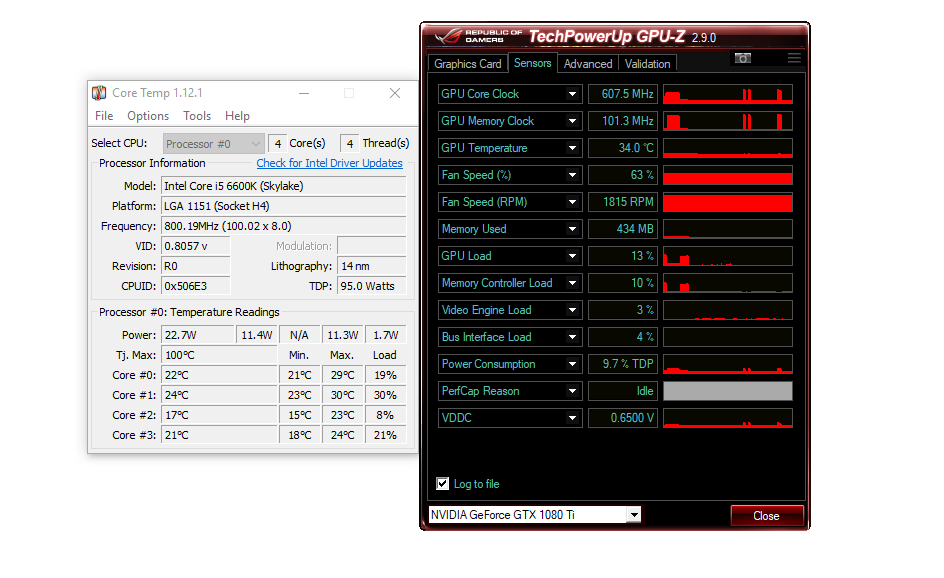
Task: Click the Core #3 max value 24°C
Action: point(343,435)
